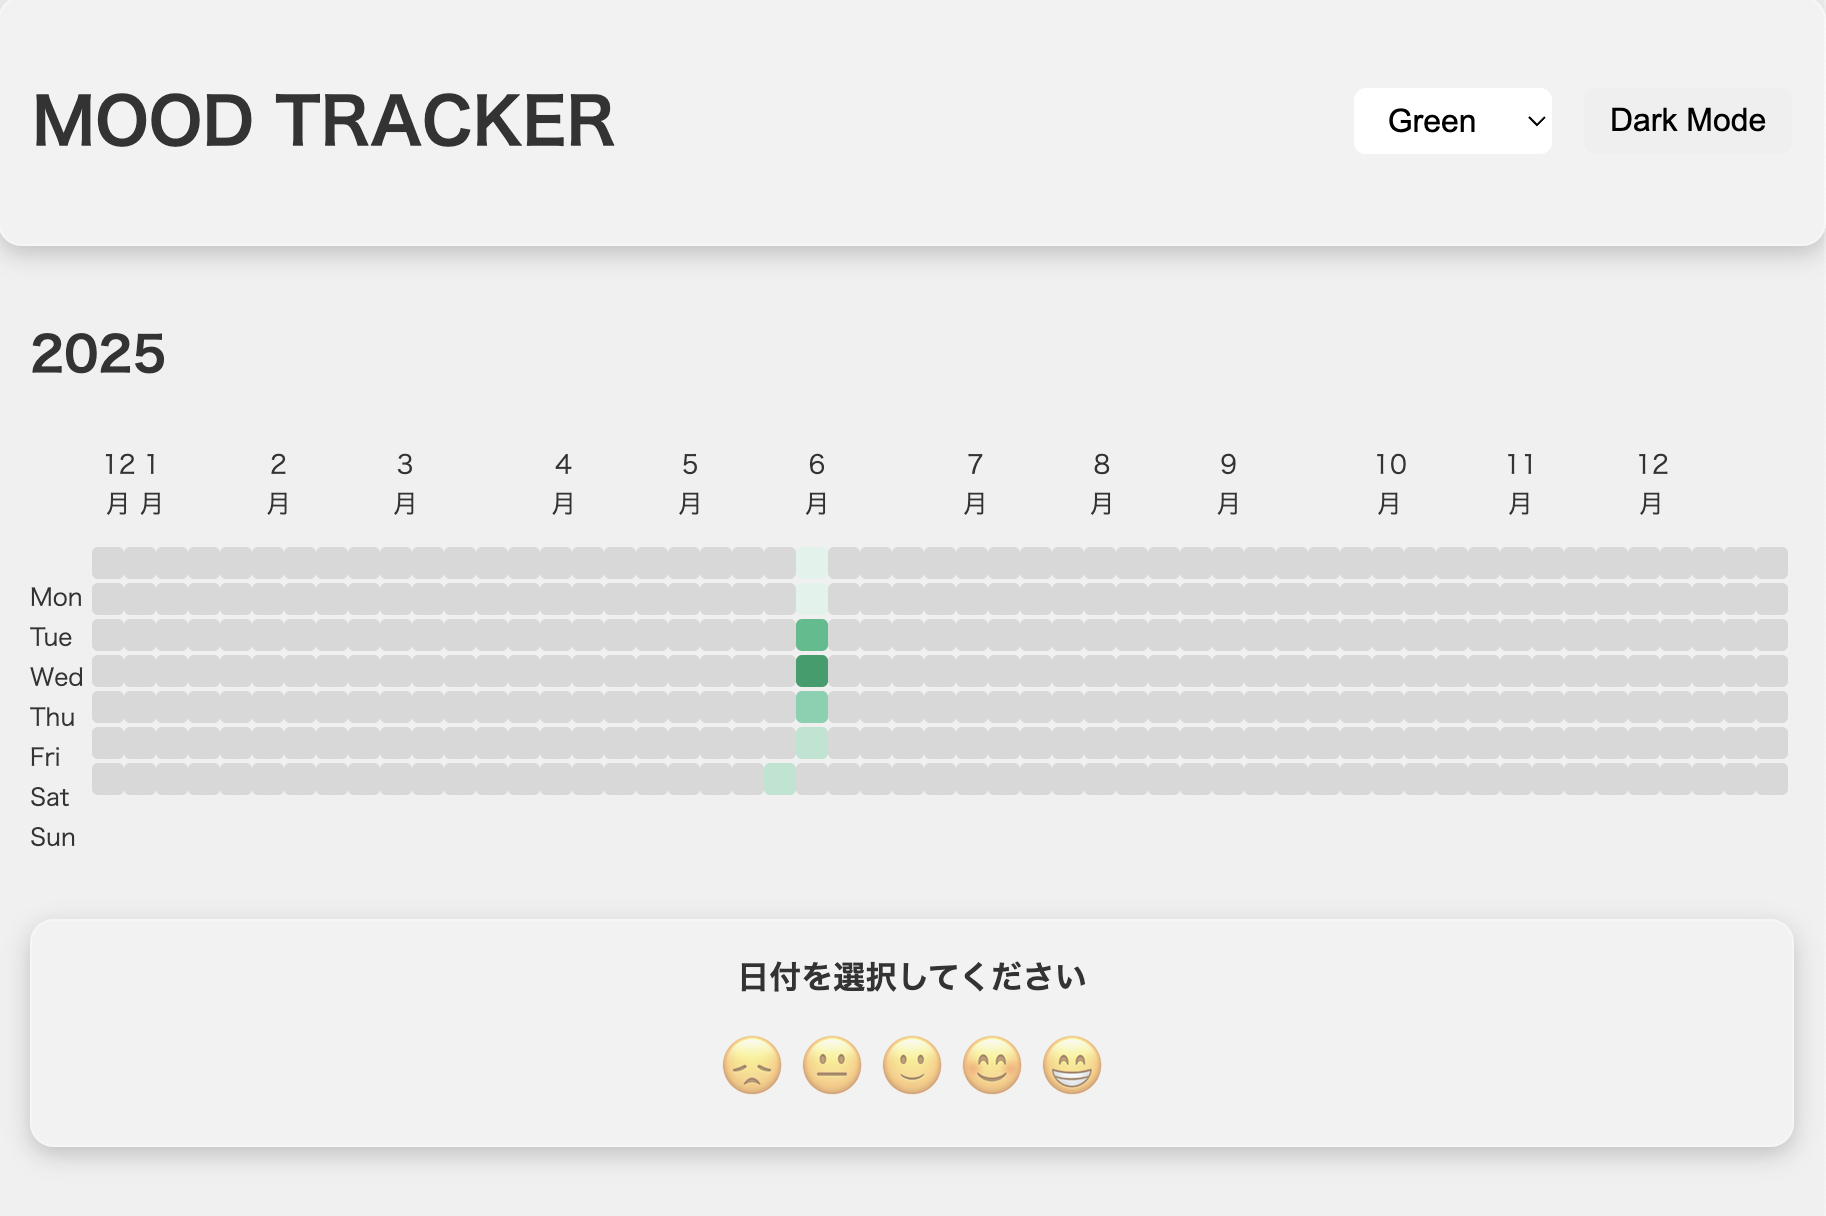
Task: Click the green cell directly below darkest cell
Action: 812,707
